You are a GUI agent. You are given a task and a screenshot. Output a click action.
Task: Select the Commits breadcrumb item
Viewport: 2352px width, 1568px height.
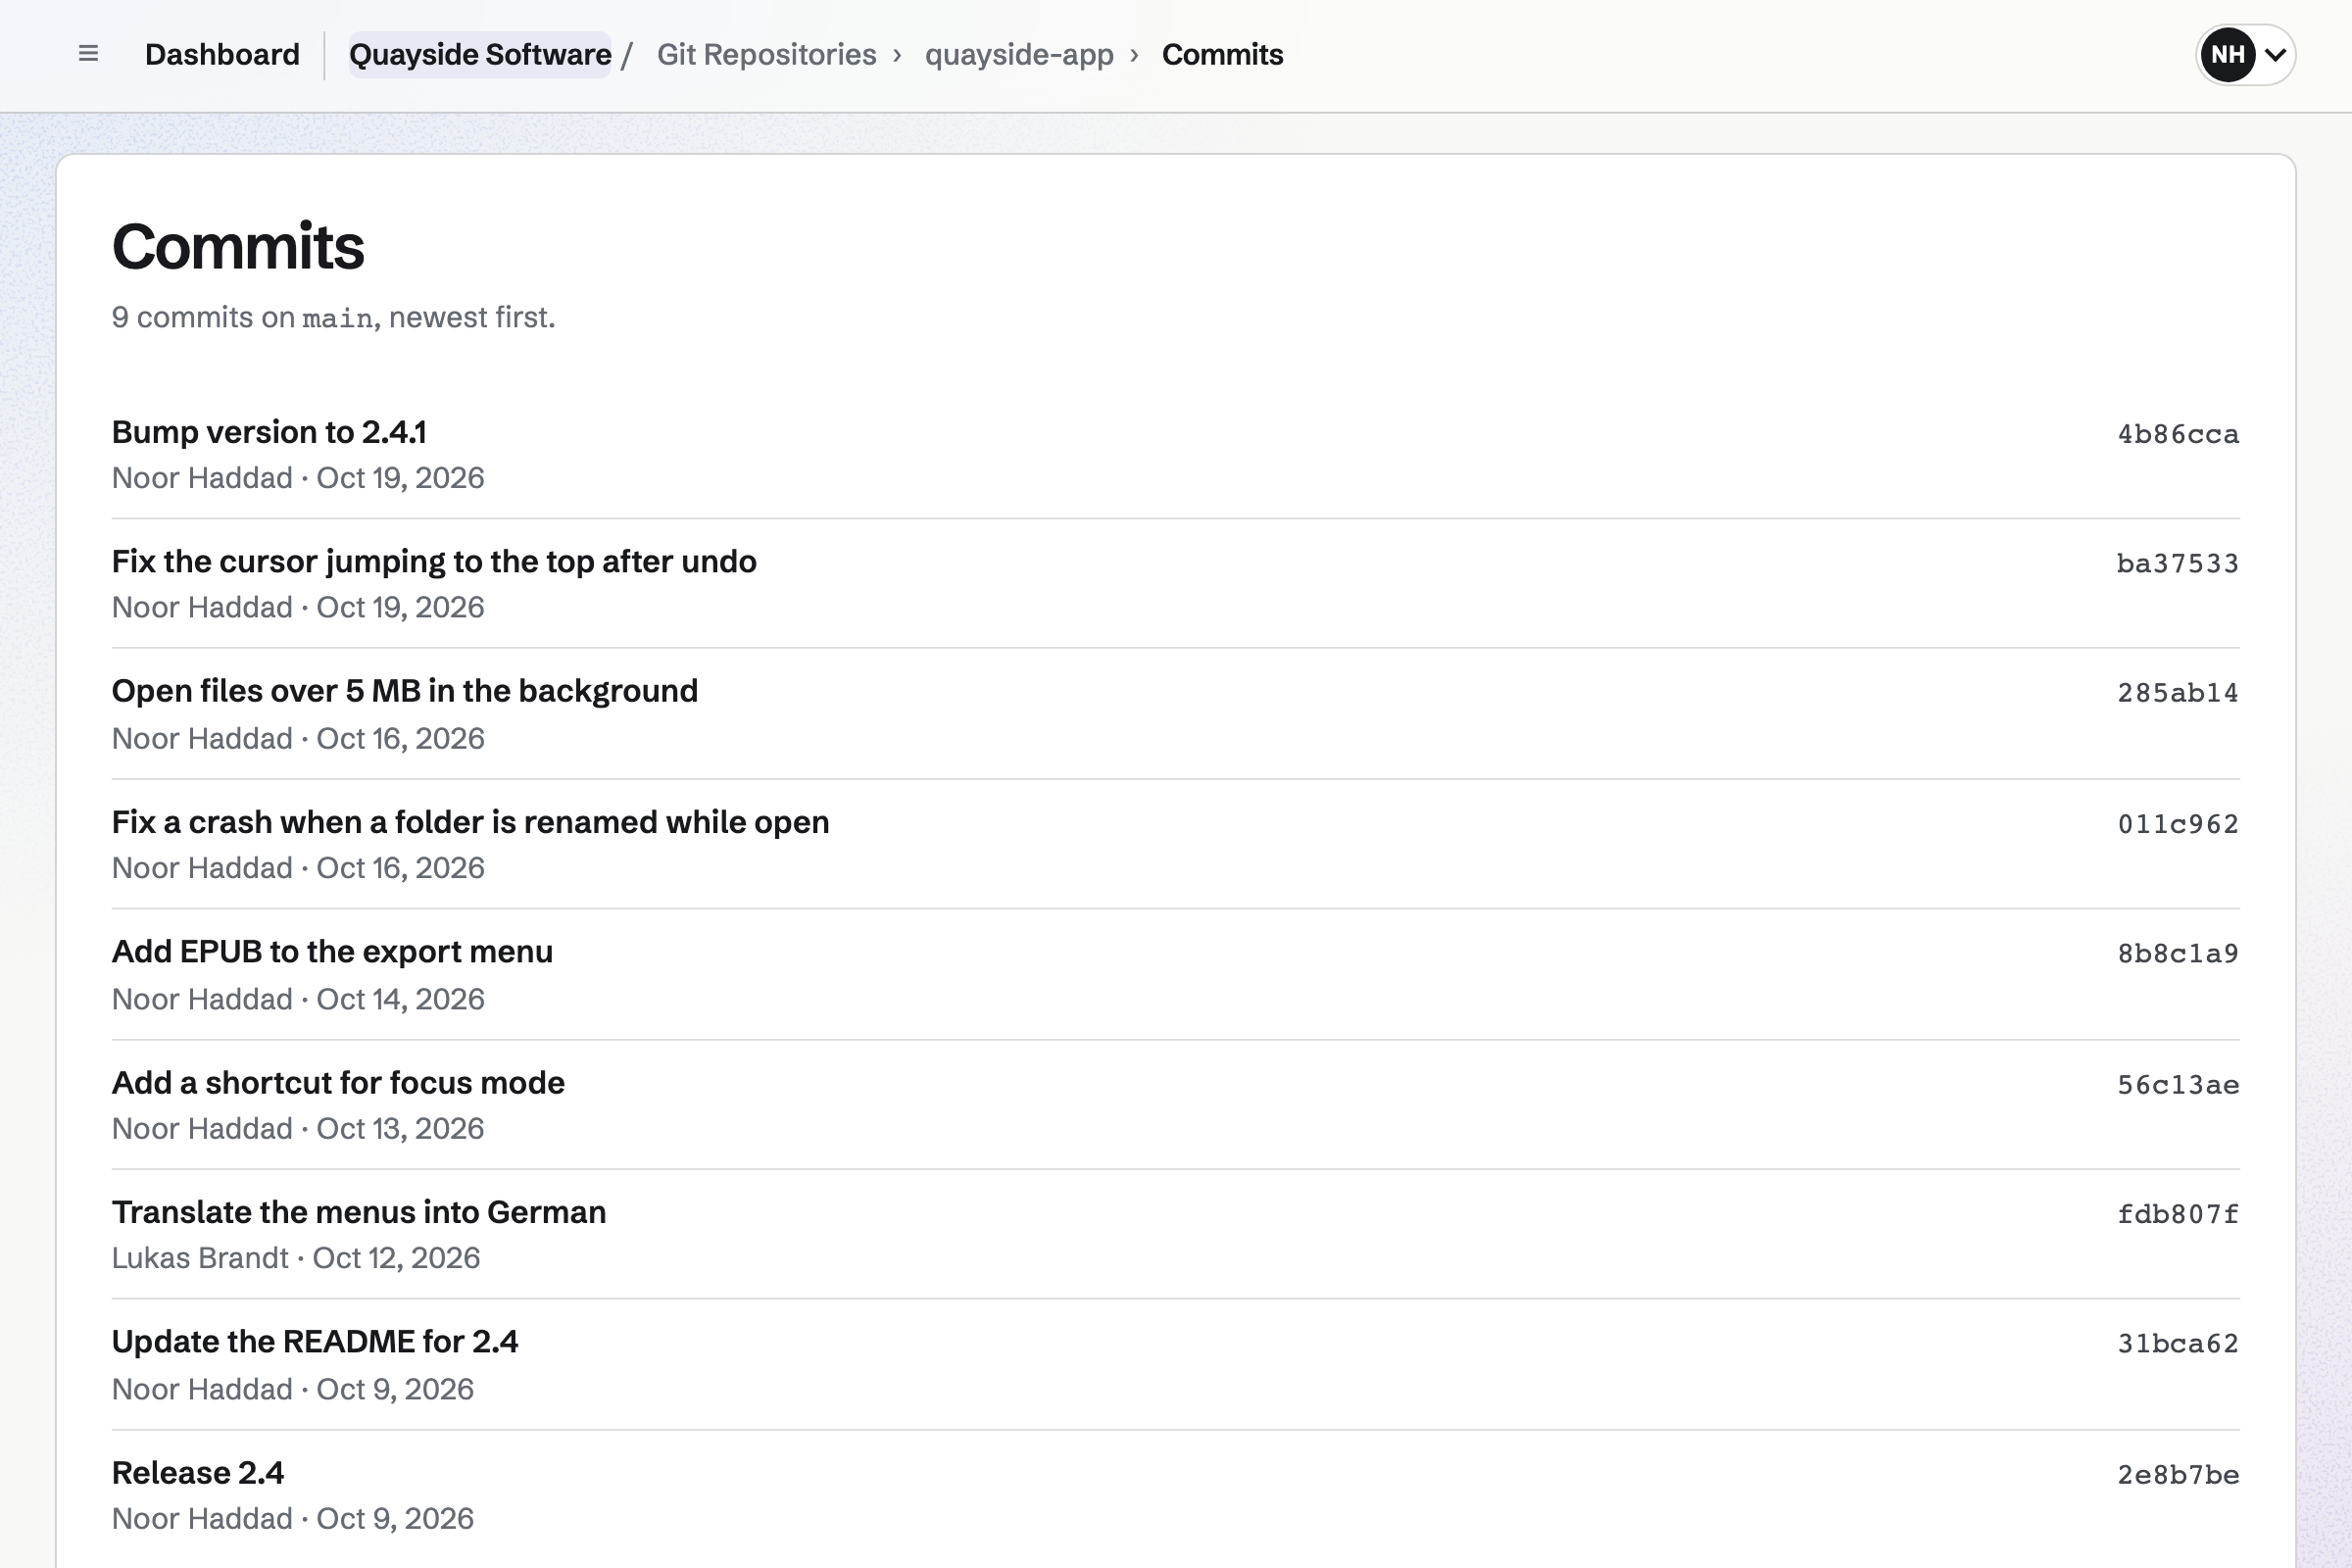coord(1222,54)
